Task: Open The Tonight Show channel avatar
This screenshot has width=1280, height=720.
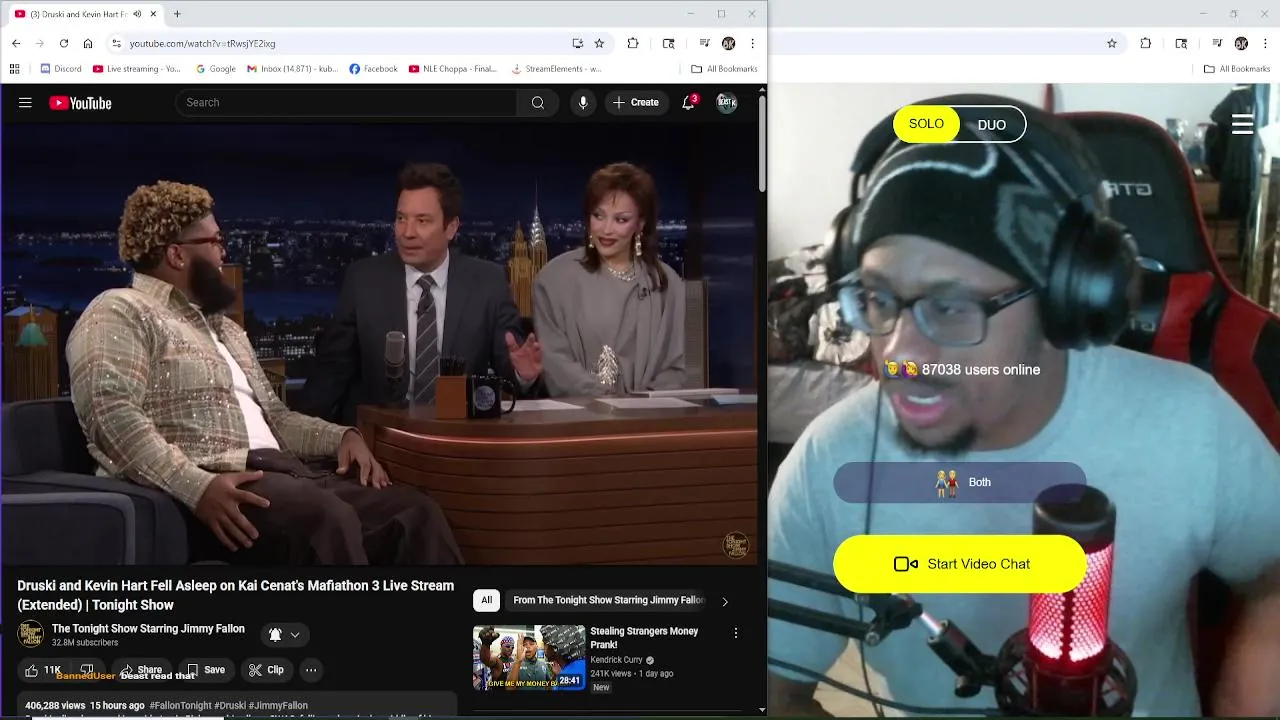Action: pyautogui.click(x=31, y=634)
